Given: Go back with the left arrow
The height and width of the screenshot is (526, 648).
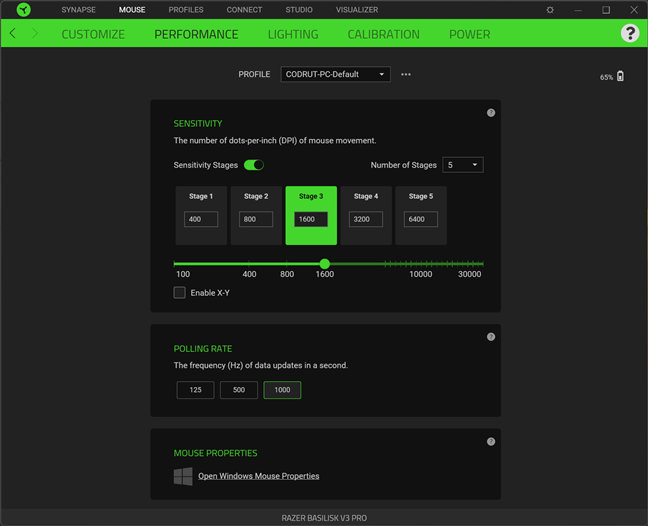Looking at the screenshot, I should point(13,33).
